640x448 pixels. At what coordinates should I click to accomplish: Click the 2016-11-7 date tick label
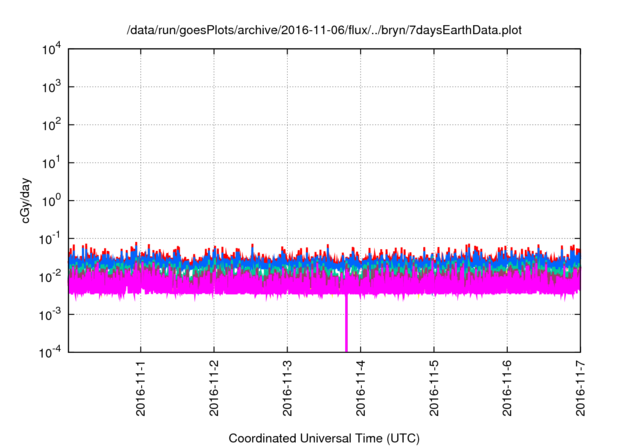coord(579,386)
